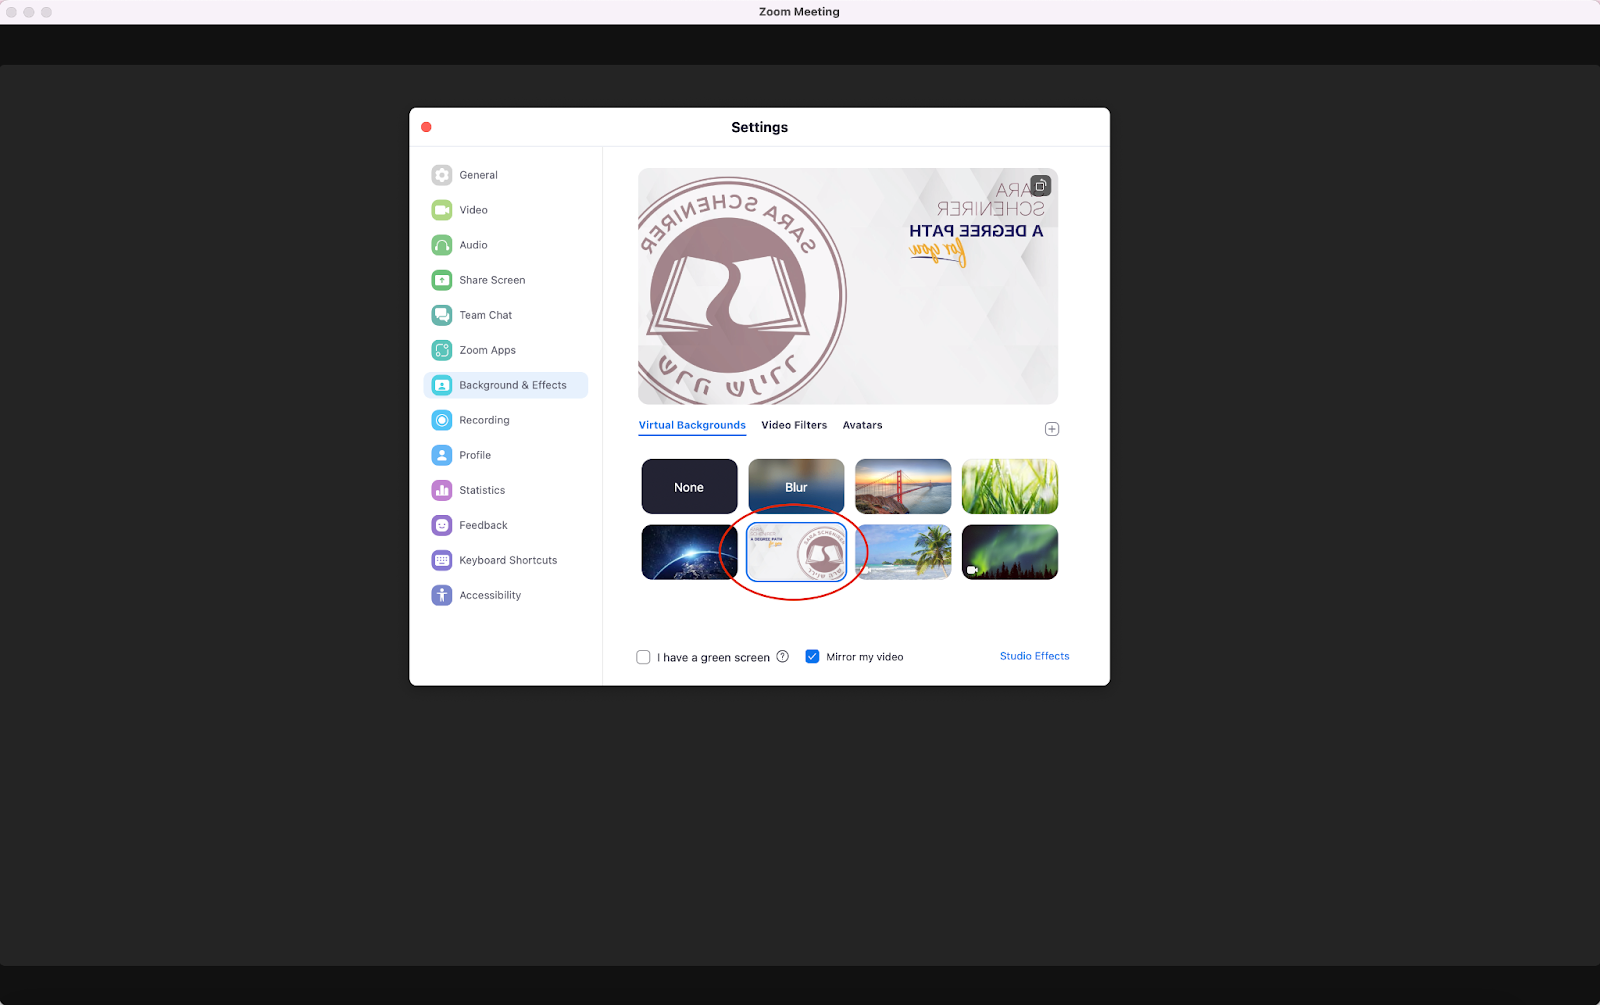This screenshot has width=1600, height=1005.
Task: Go to Profile settings label
Action: pyautogui.click(x=475, y=455)
